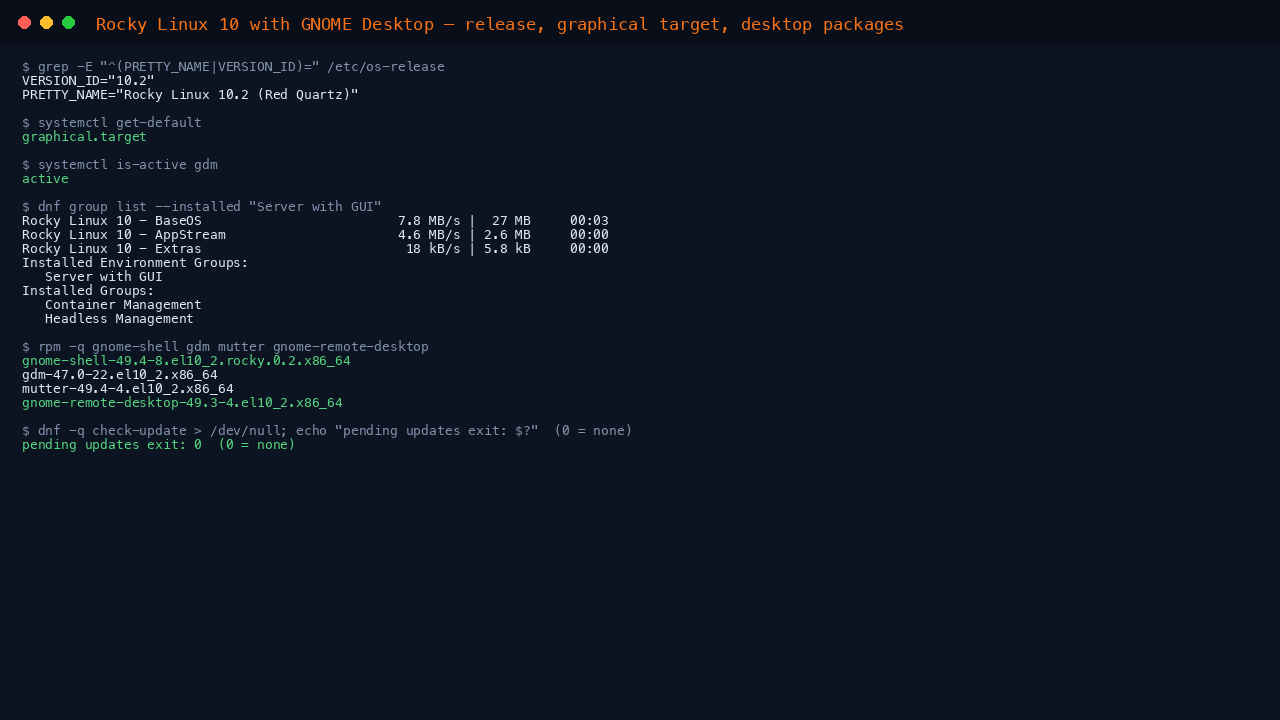Click the "00:03" elapsed time value

tap(589, 221)
